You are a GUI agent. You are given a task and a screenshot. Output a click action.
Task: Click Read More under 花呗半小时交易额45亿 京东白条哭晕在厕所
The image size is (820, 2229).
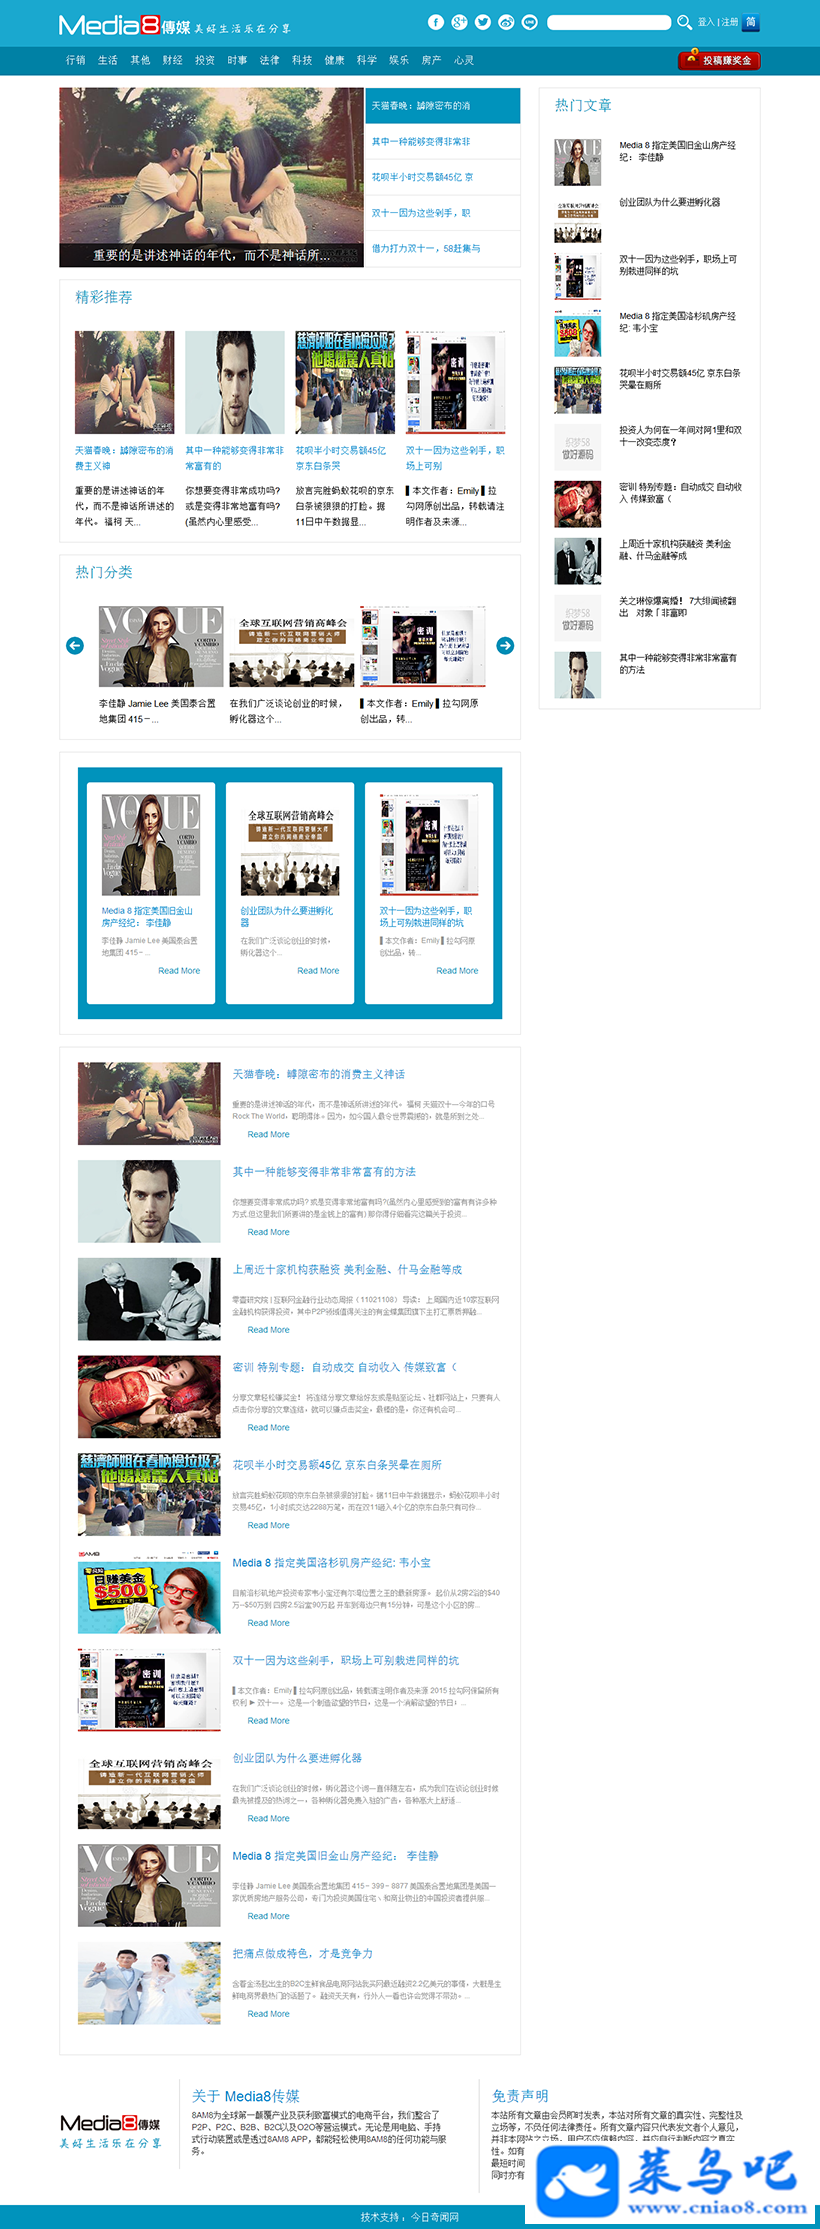(x=268, y=1525)
